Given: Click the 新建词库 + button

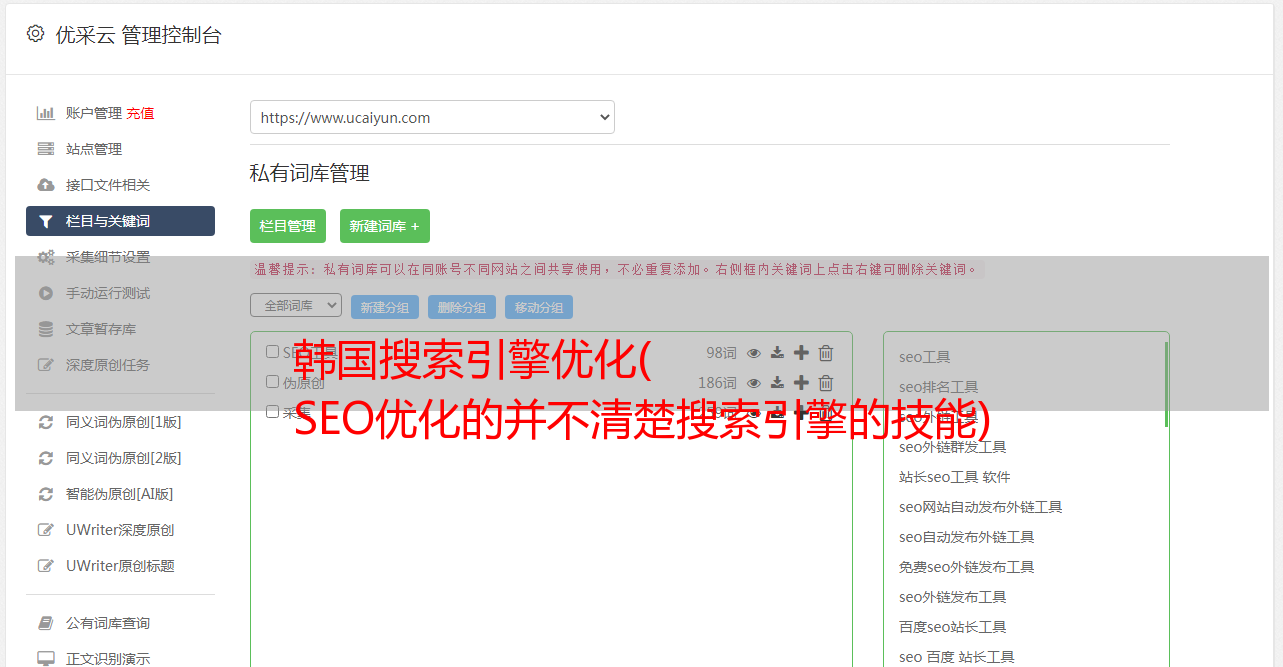Looking at the screenshot, I should click(x=385, y=226).
